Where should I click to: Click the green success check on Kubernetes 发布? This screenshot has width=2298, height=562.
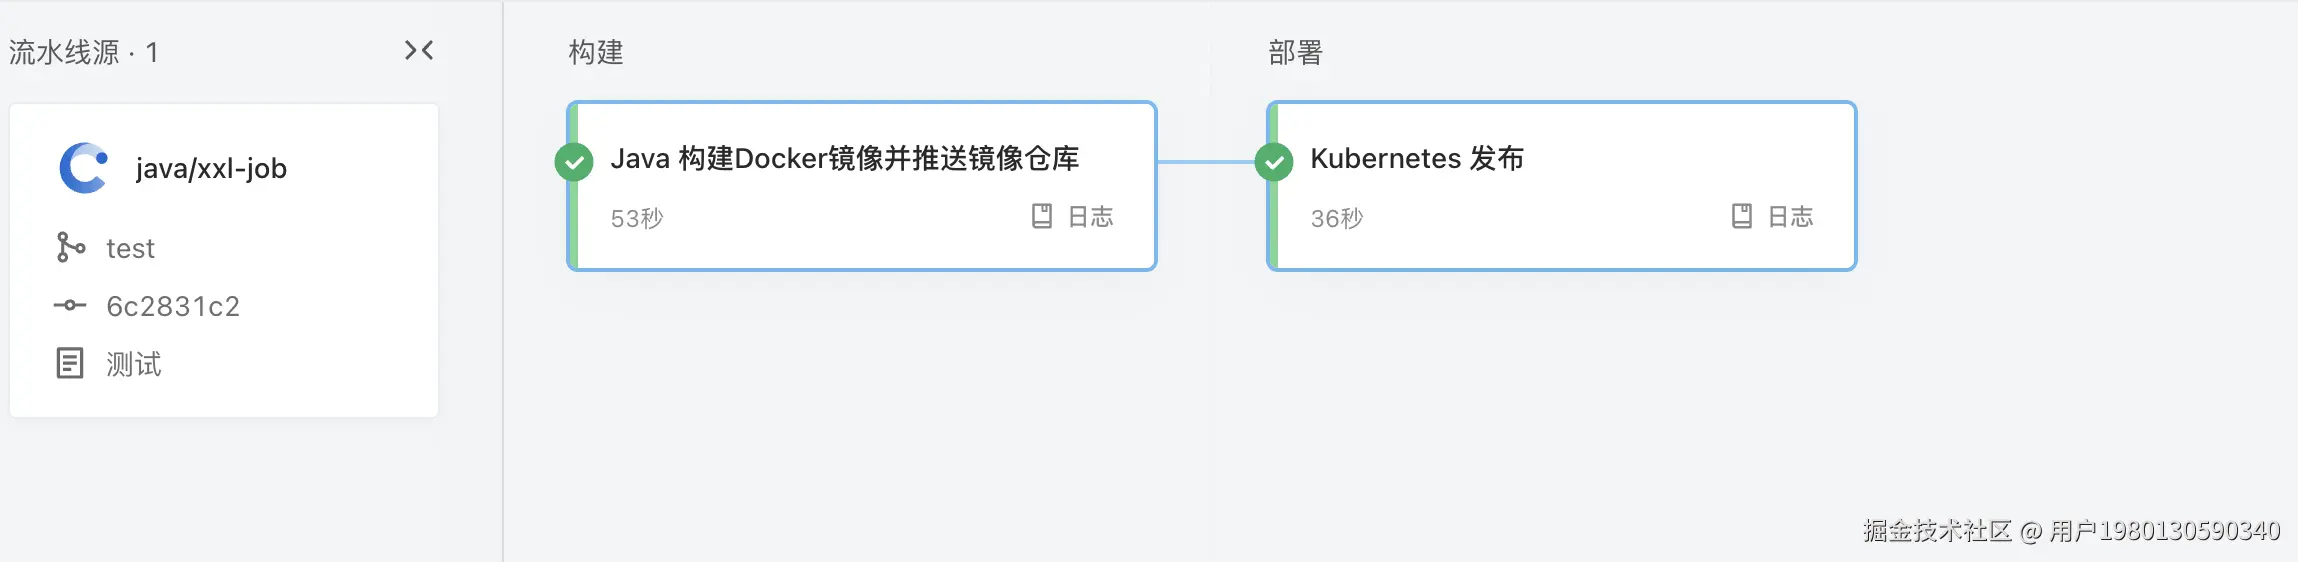click(1274, 162)
